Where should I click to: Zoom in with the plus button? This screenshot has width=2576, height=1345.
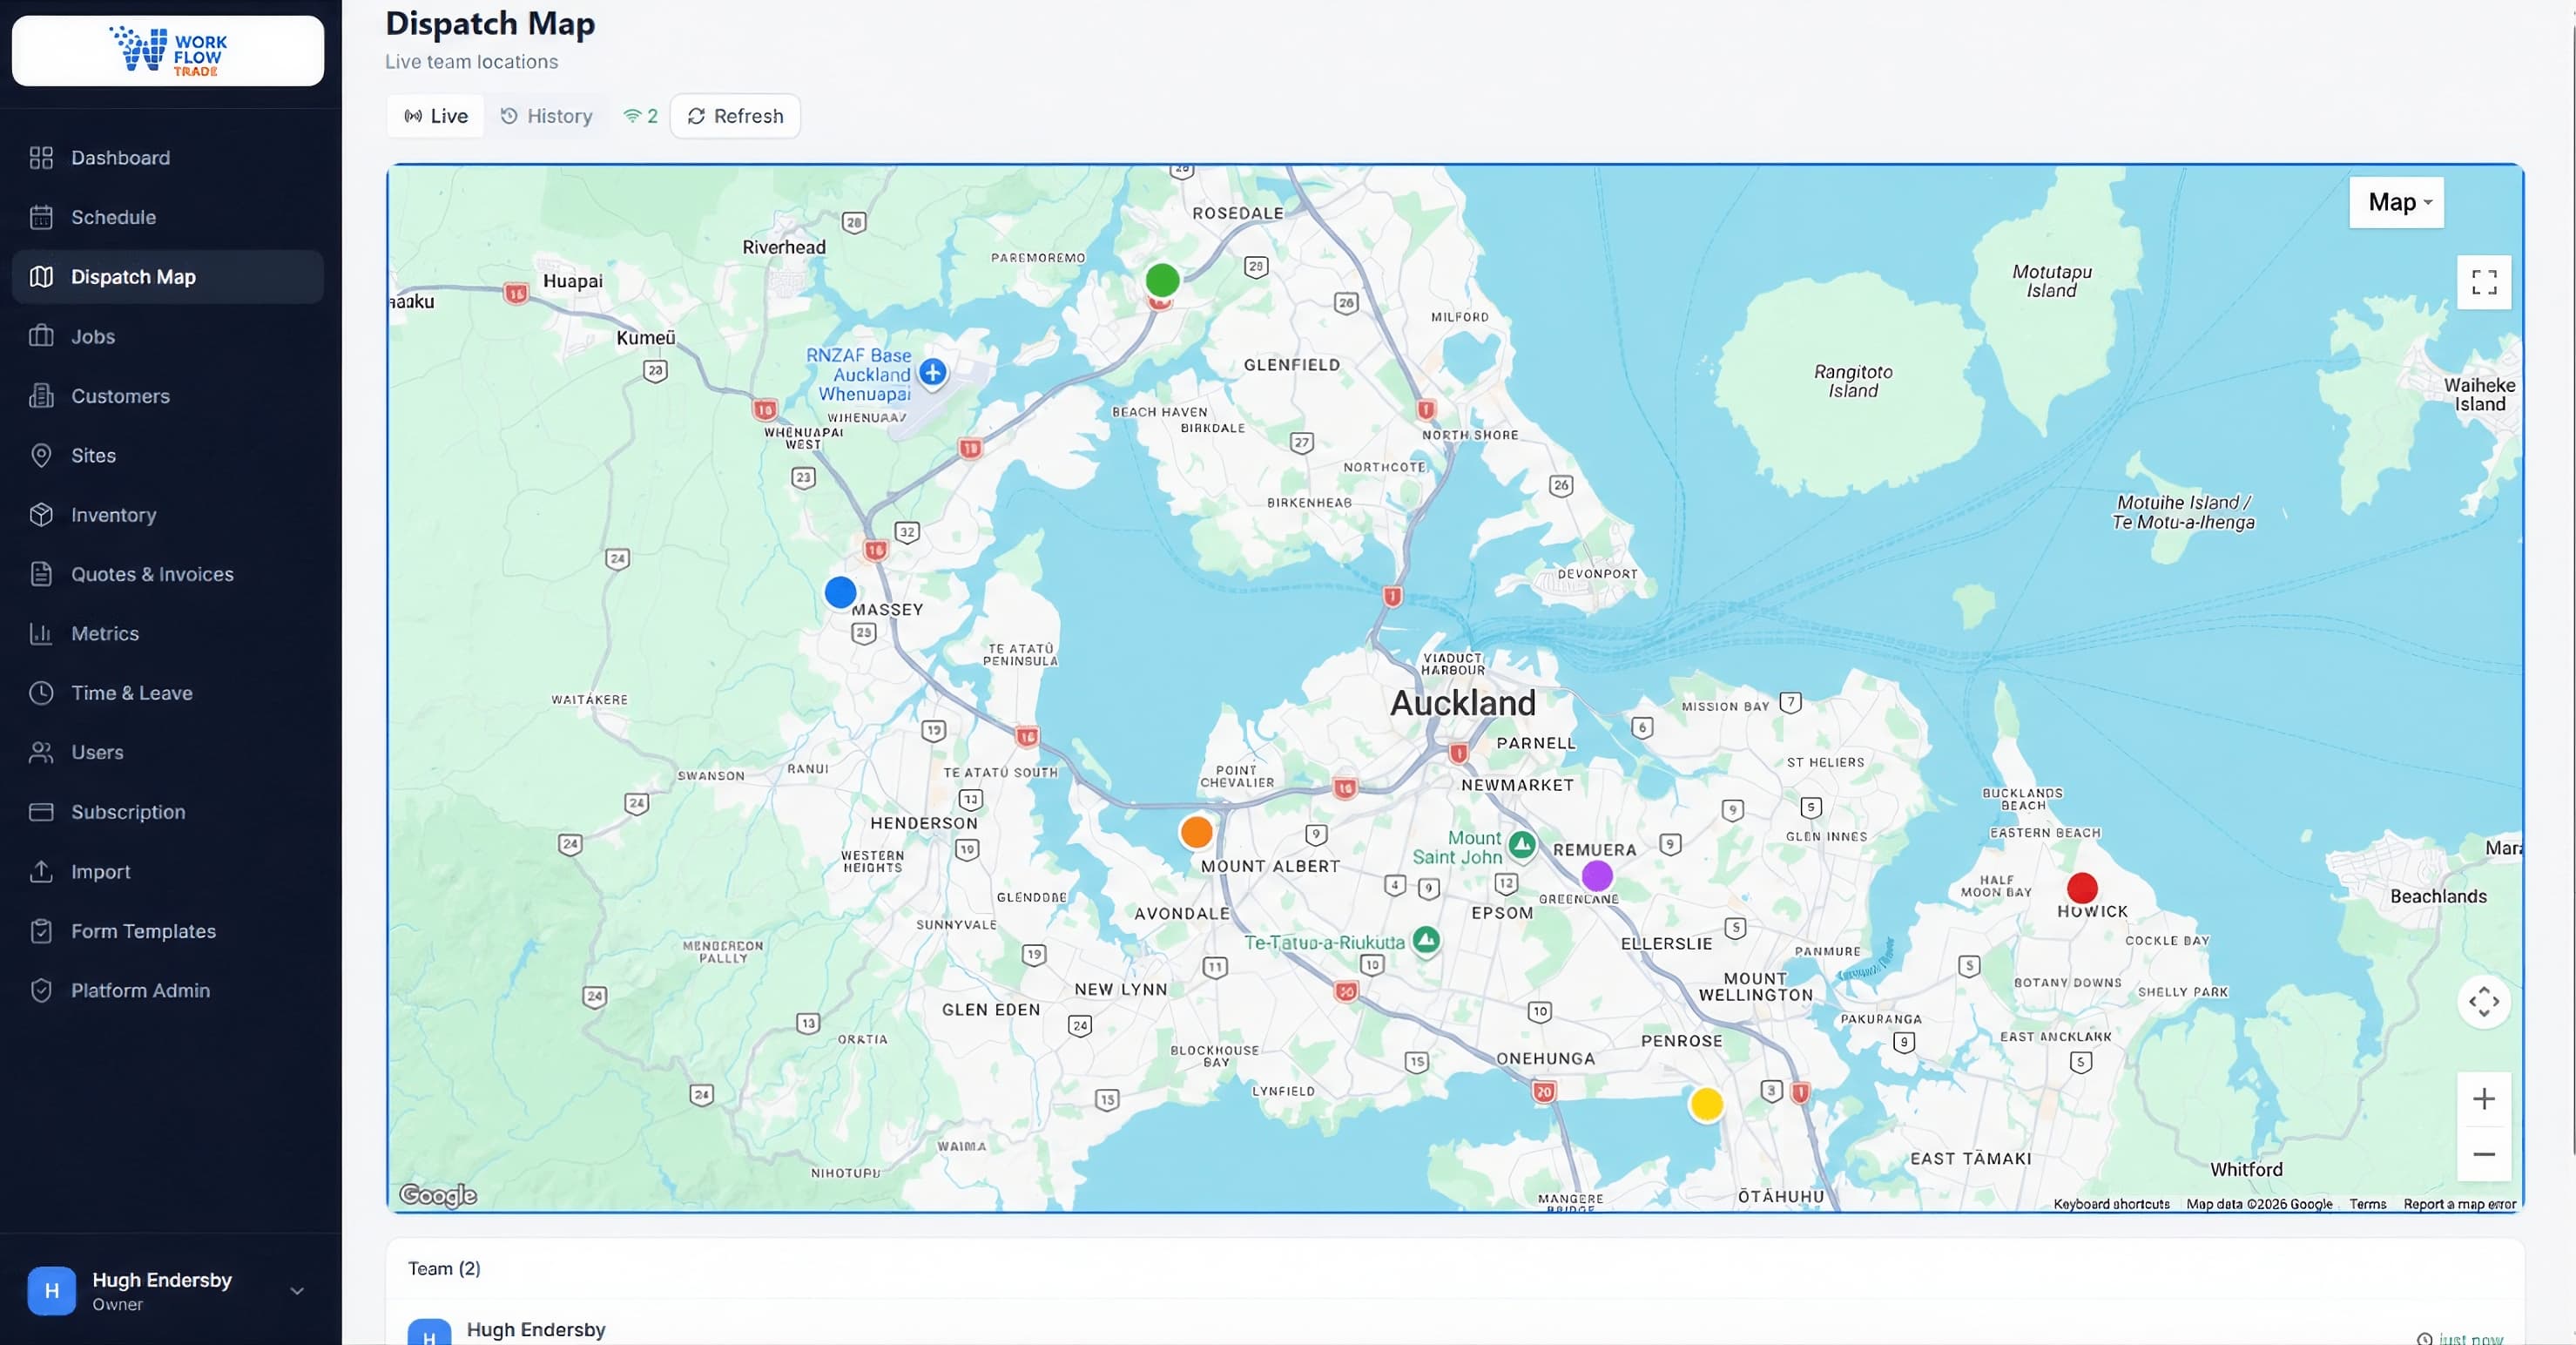click(2484, 1099)
